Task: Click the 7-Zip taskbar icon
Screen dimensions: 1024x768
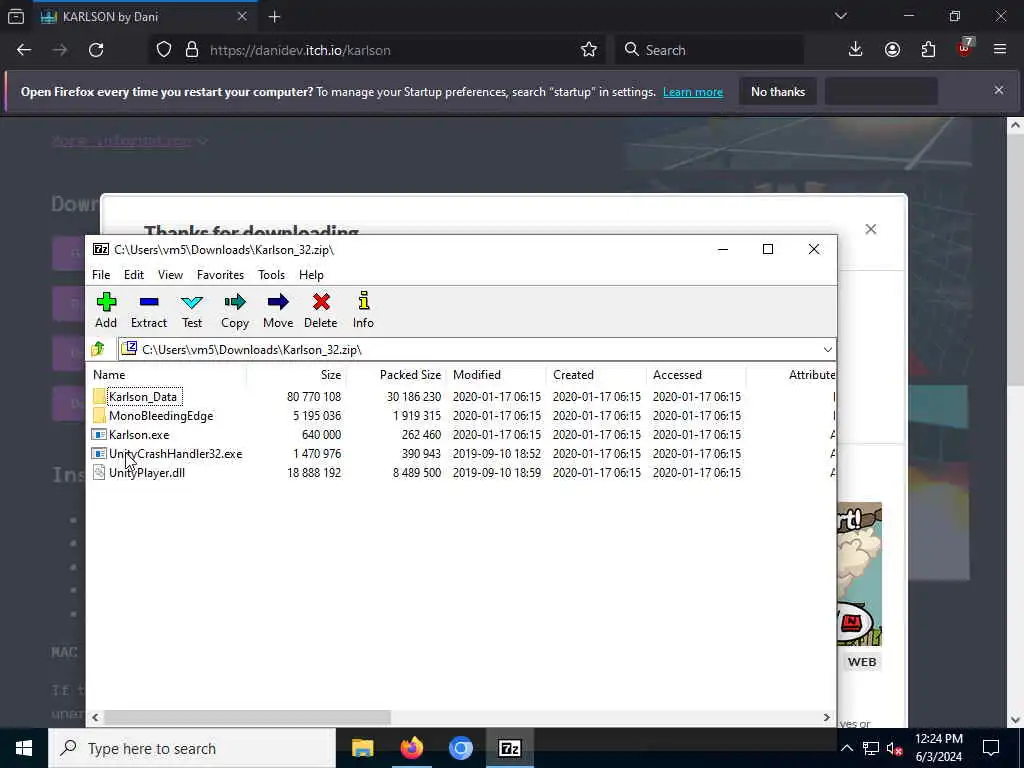Action: click(509, 748)
